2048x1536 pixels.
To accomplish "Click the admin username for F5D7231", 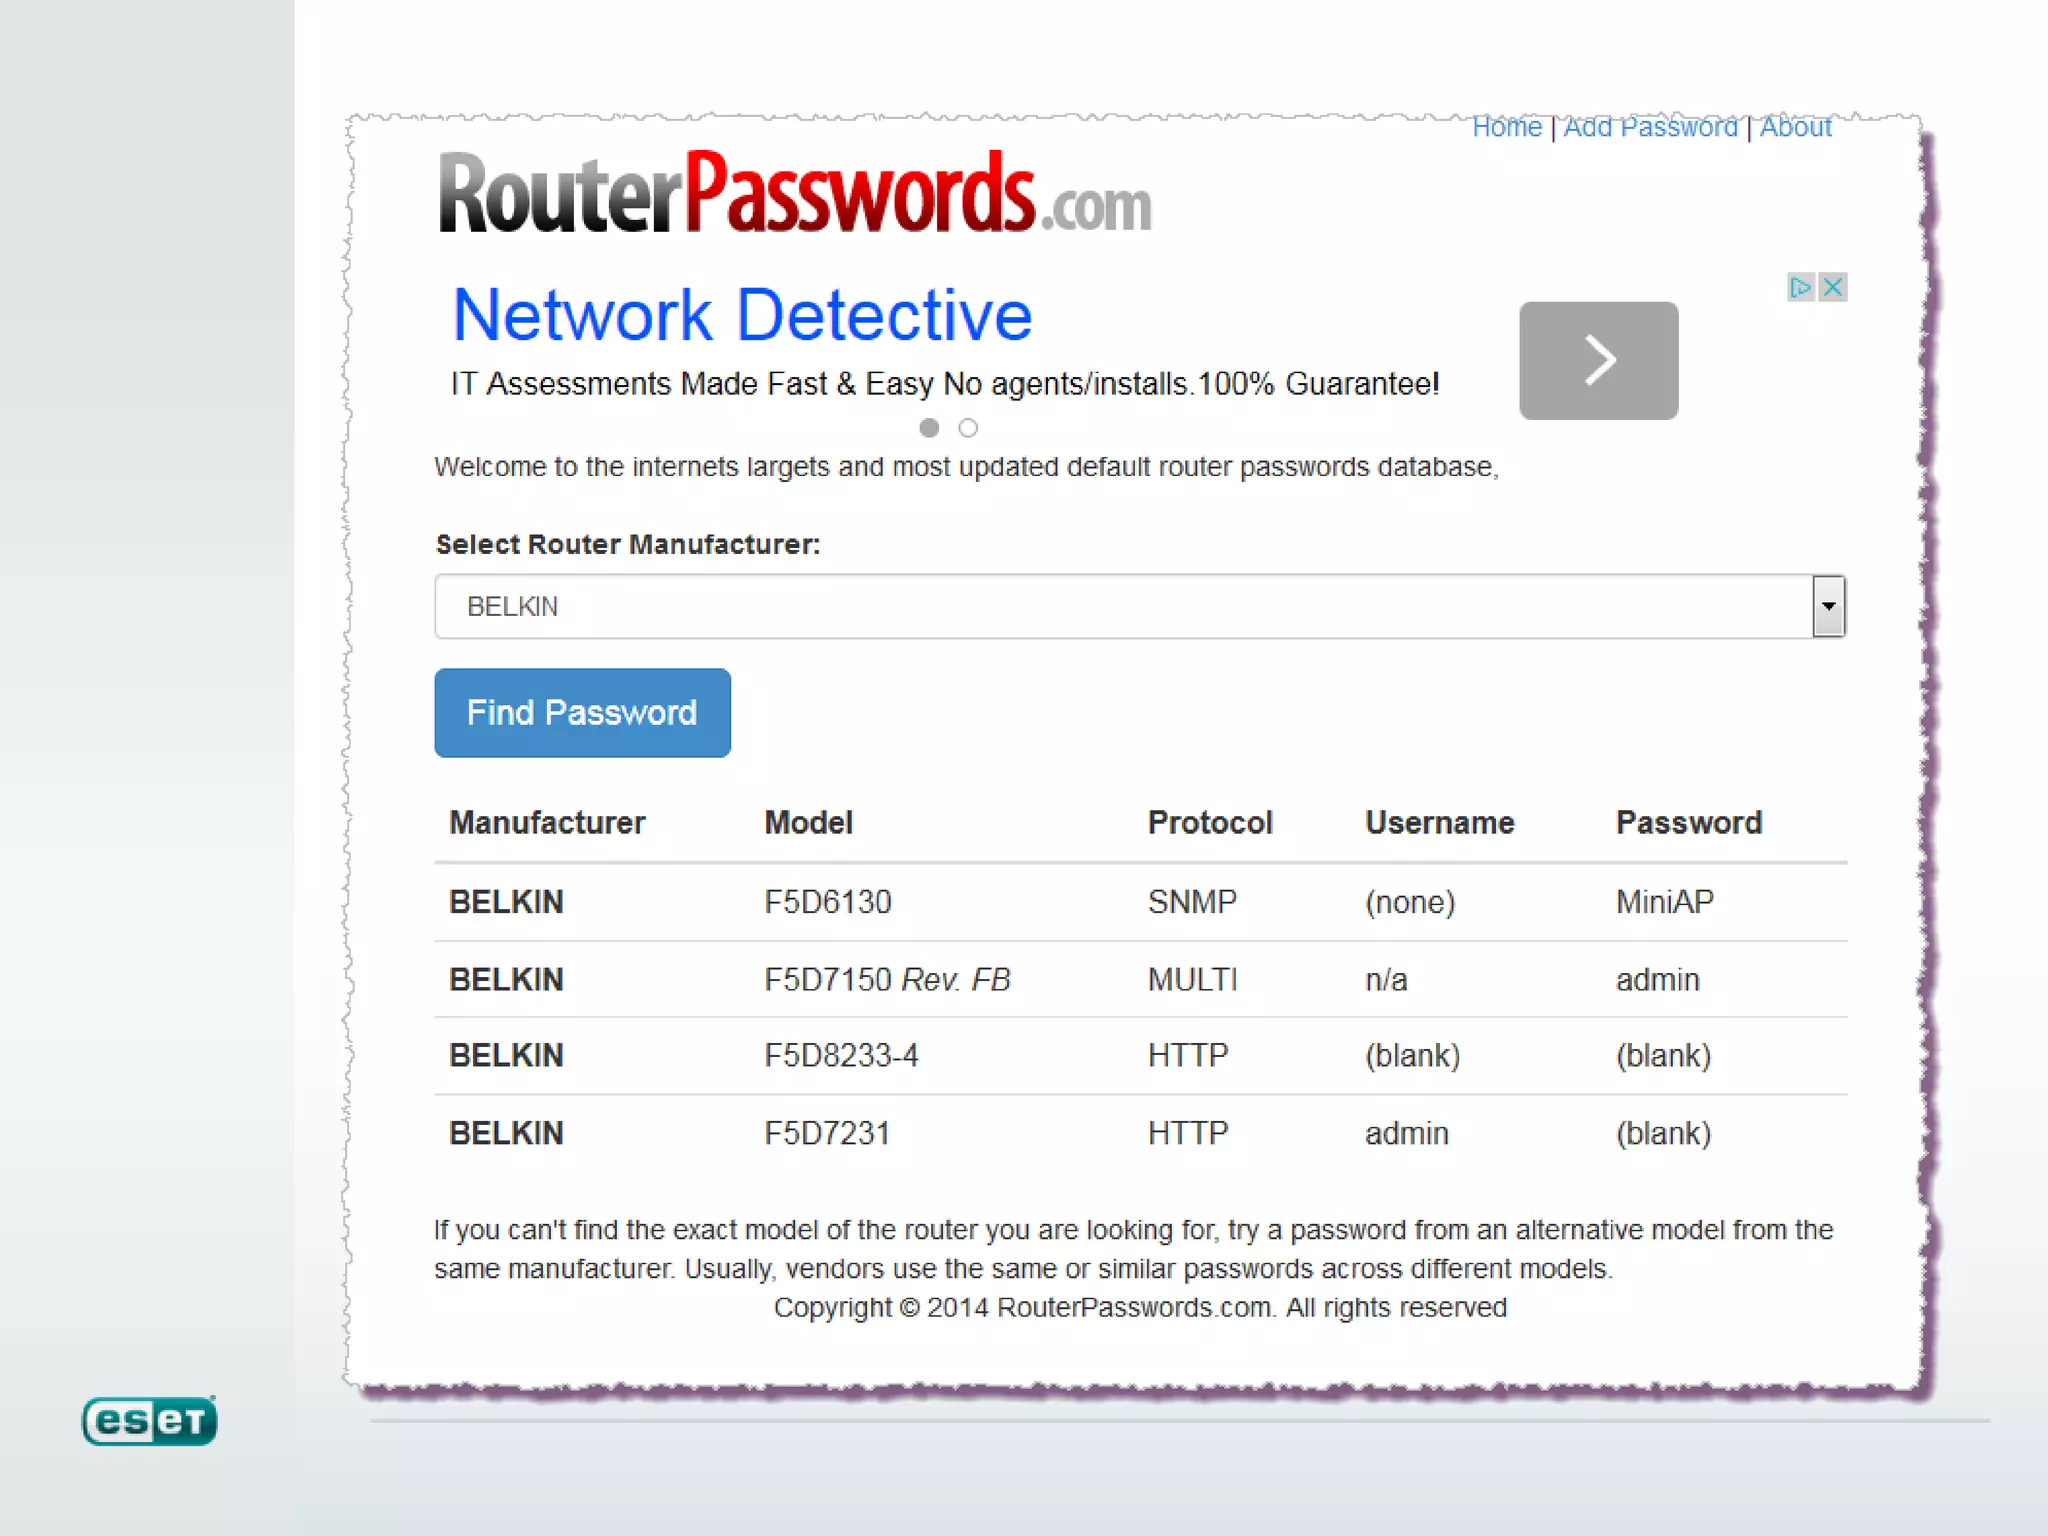I will pyautogui.click(x=1407, y=1134).
